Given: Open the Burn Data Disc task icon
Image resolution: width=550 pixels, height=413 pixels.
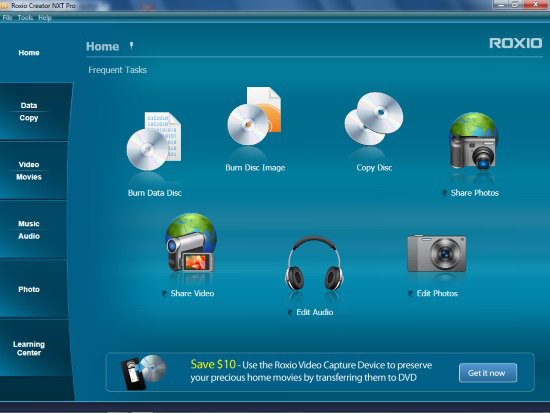Looking at the screenshot, I should coord(154,141).
